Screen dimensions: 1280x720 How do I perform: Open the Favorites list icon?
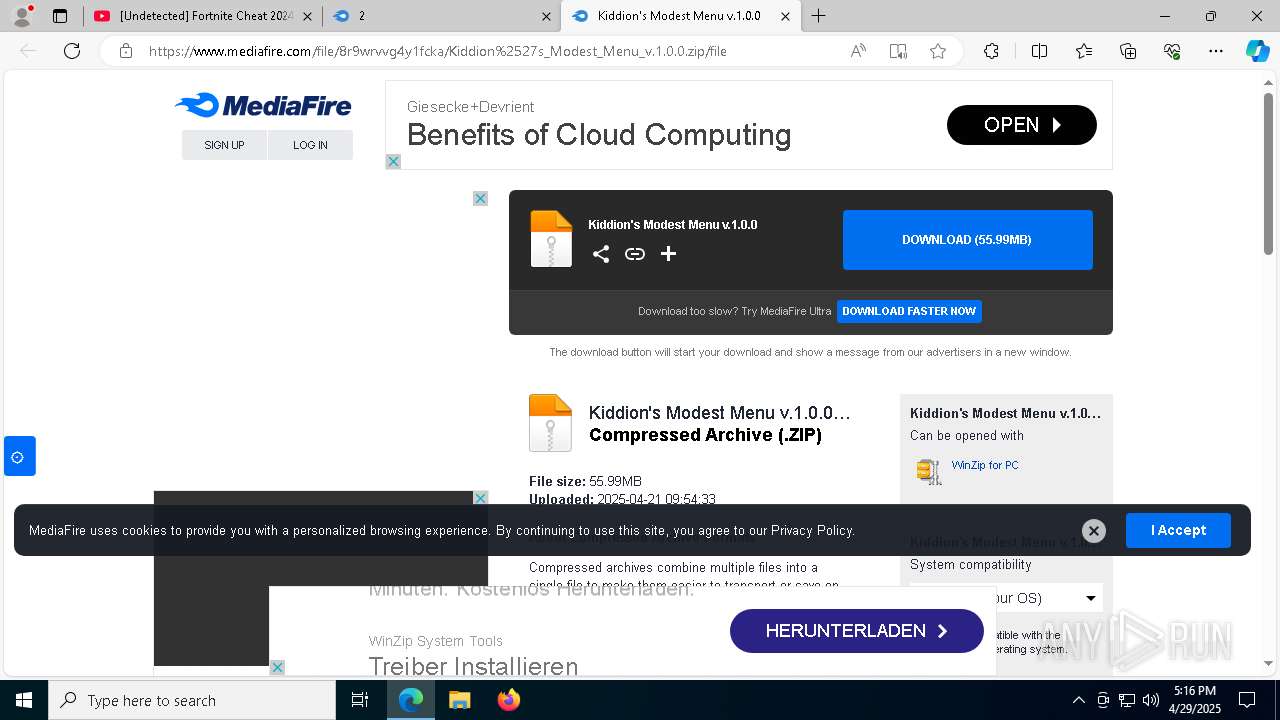1084,51
